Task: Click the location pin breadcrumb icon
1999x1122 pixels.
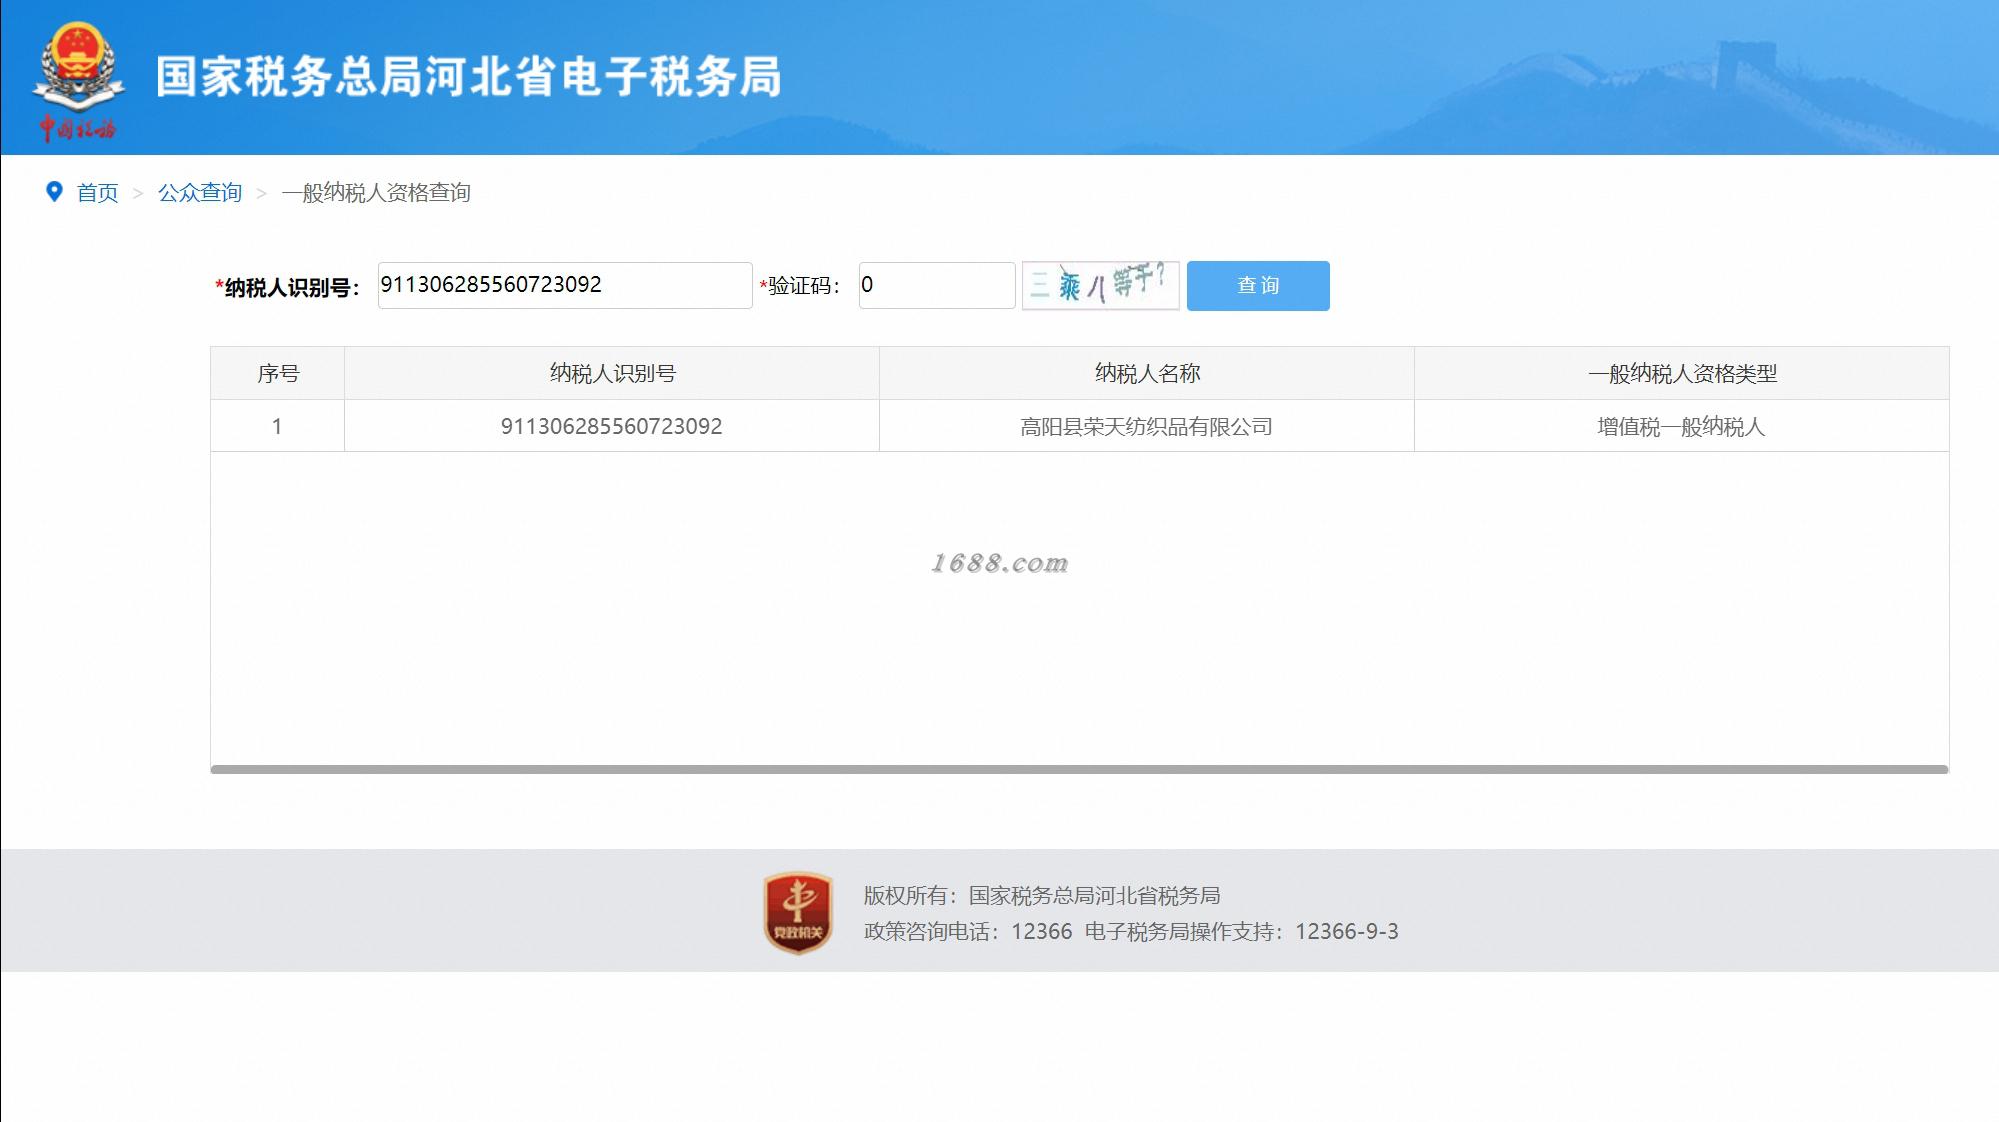Action: [x=55, y=191]
